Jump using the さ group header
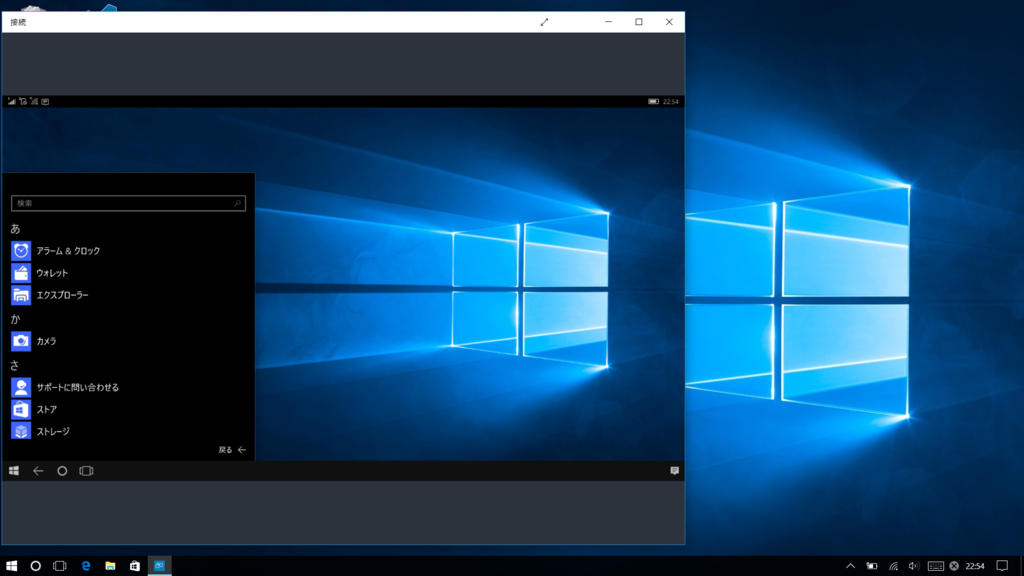The width and height of the screenshot is (1024, 576). coord(15,365)
